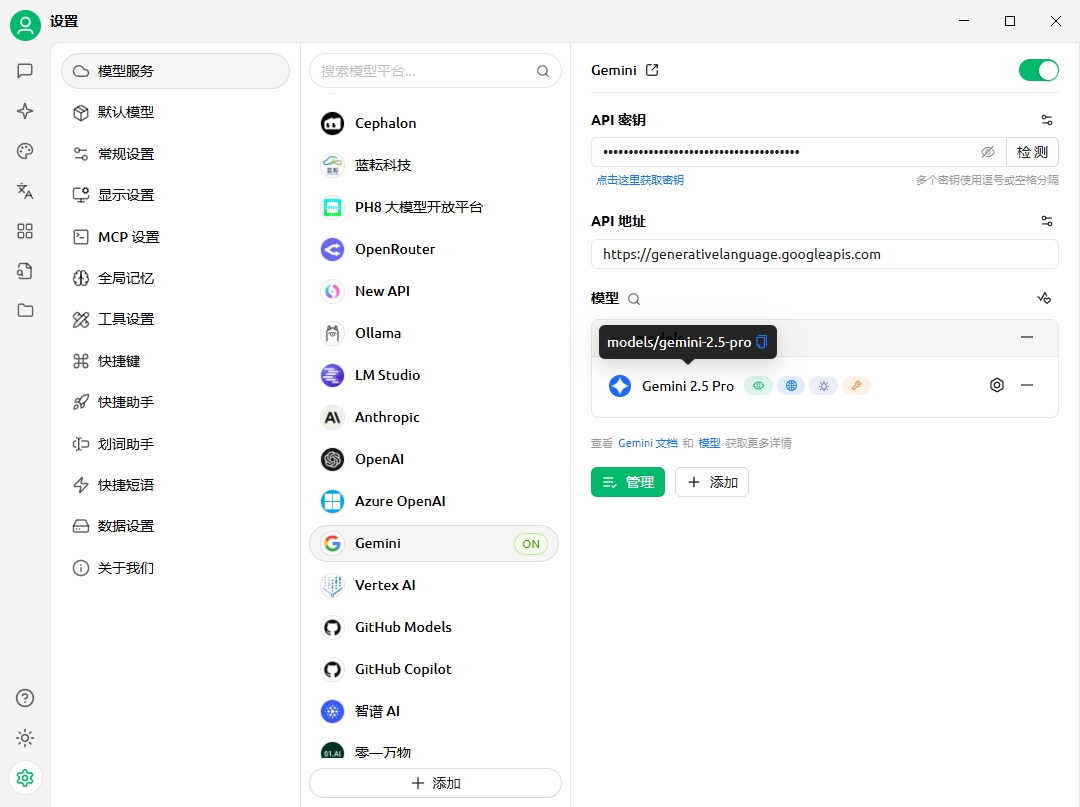Screen dimensions: 1080x807
Task: Select the OpenRouter provider
Action: (x=434, y=249)
